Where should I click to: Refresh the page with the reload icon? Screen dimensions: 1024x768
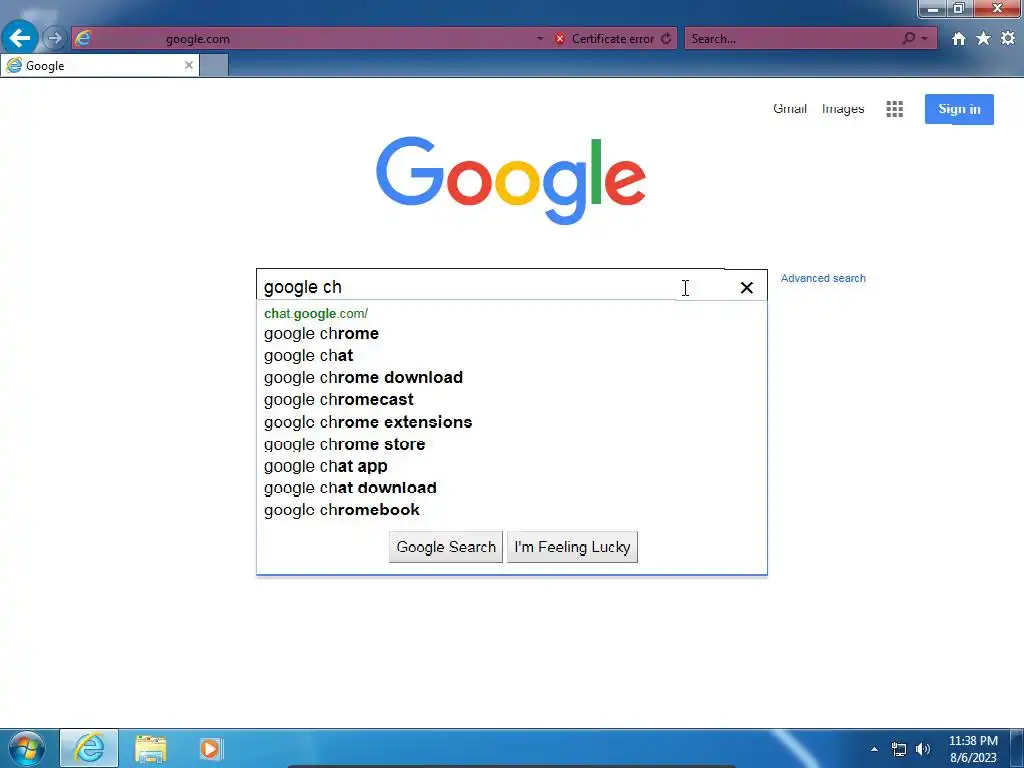pos(666,39)
